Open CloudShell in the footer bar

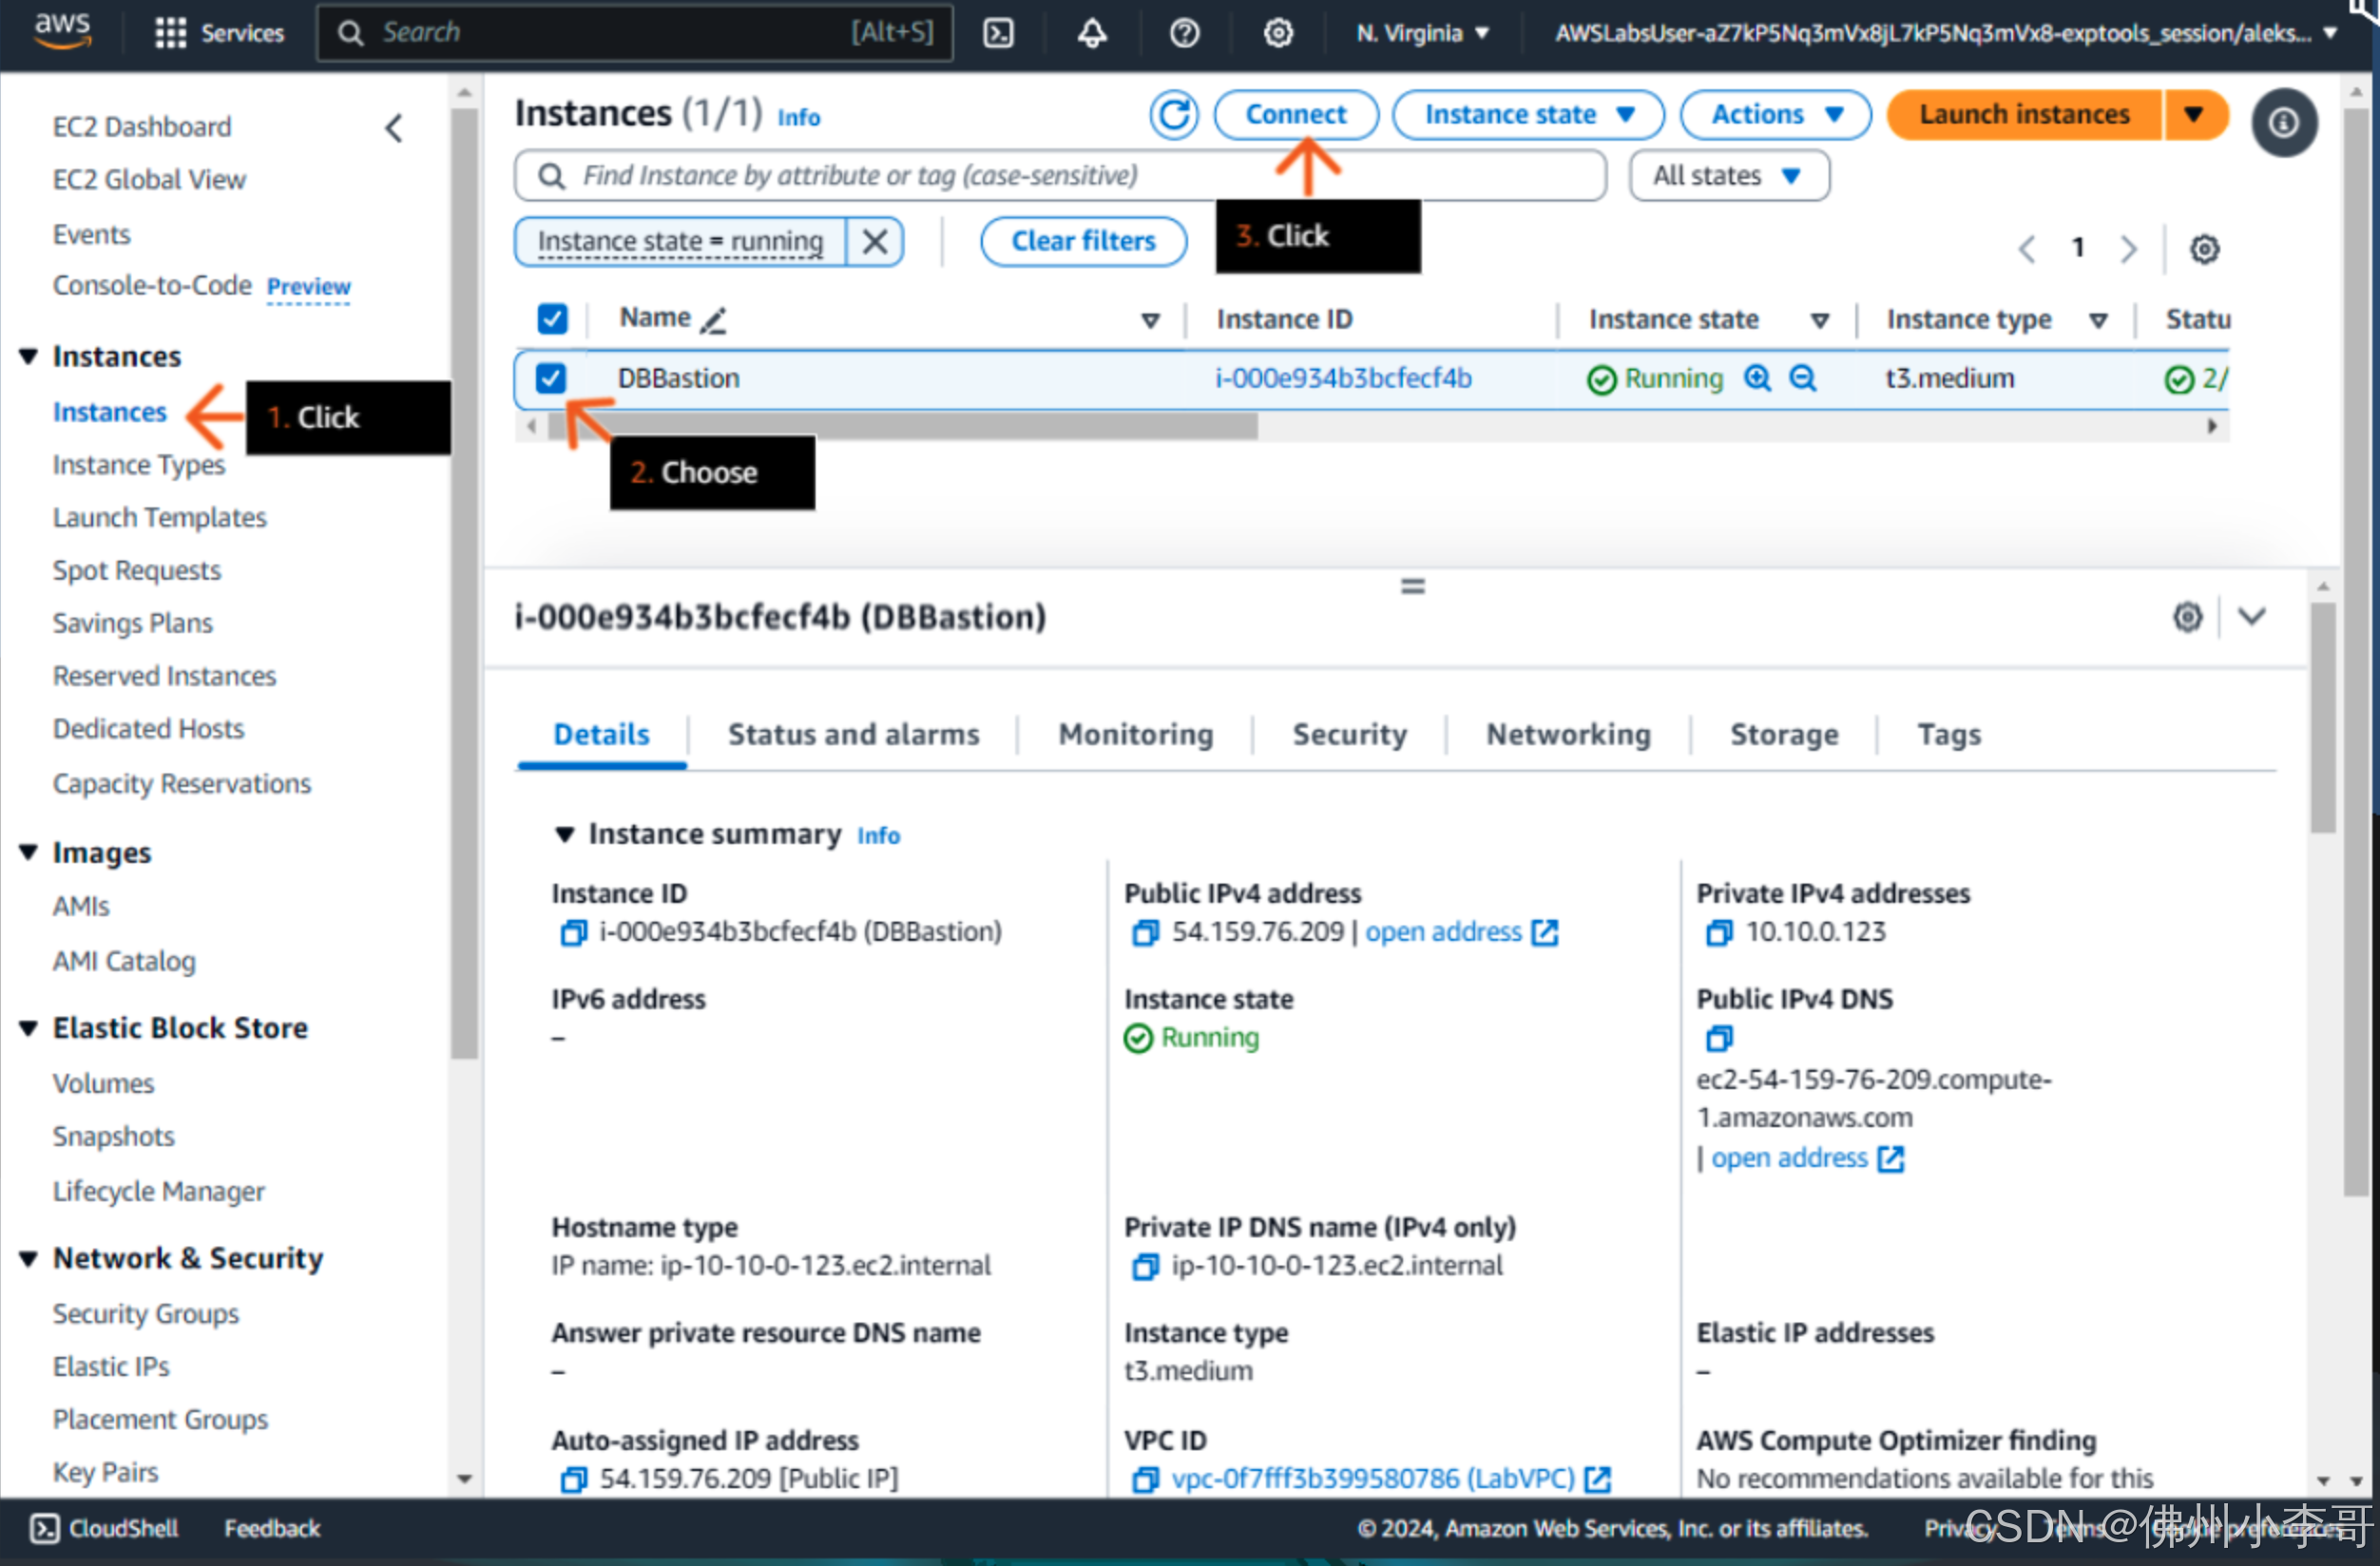[x=103, y=1529]
